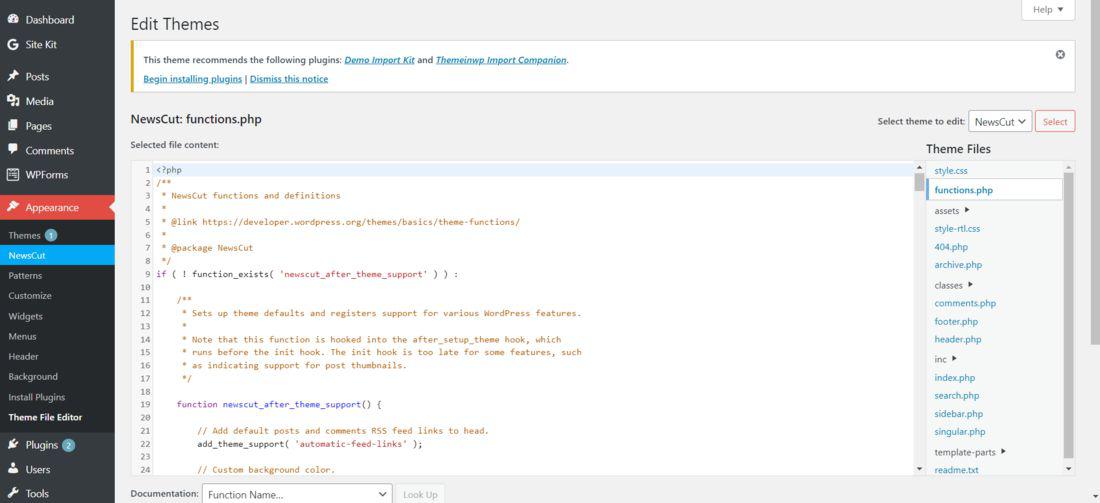Open archive.php in Theme Files
The image size is (1100, 503).
(958, 265)
